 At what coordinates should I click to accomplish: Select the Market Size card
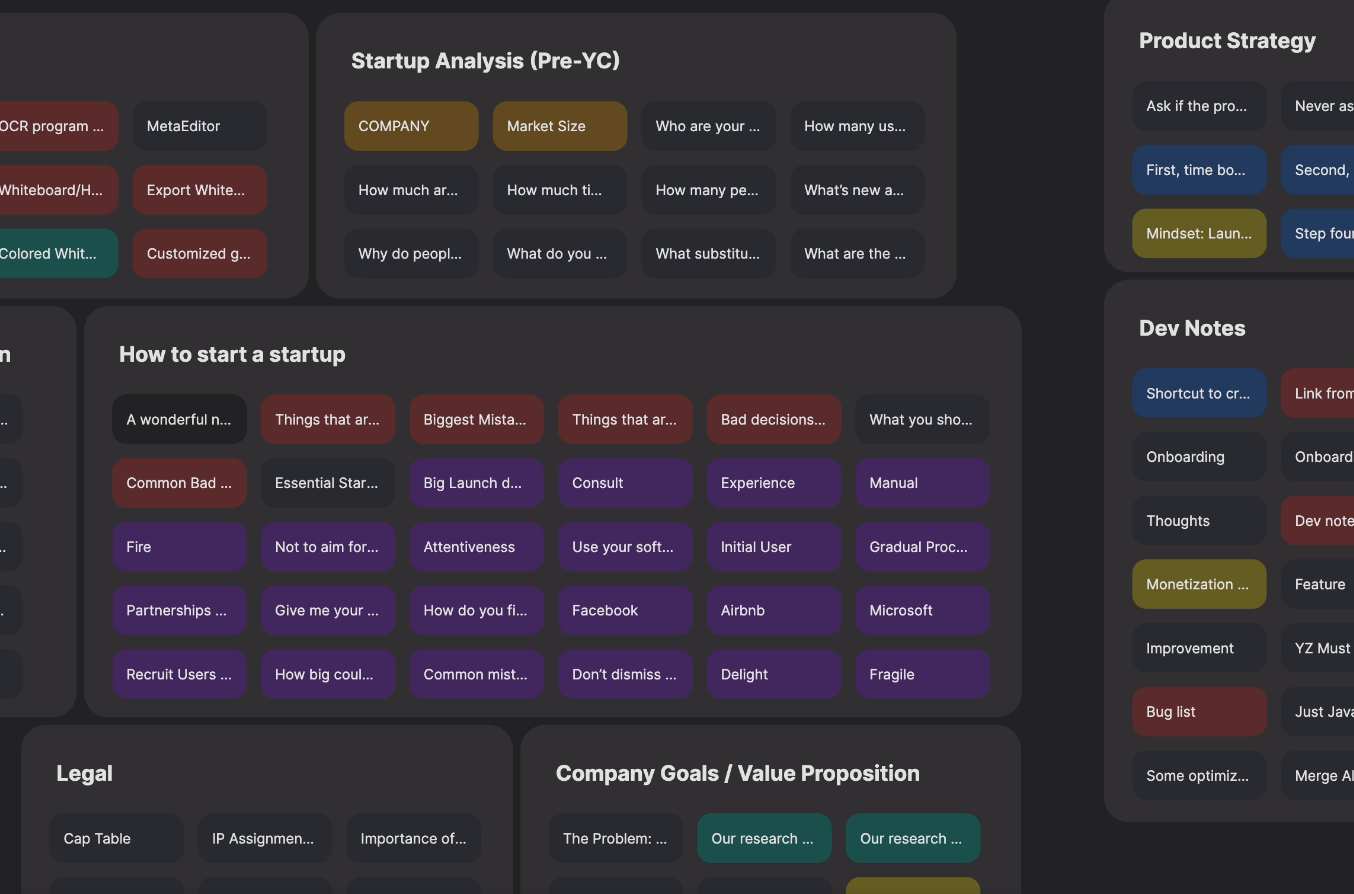tap(559, 126)
